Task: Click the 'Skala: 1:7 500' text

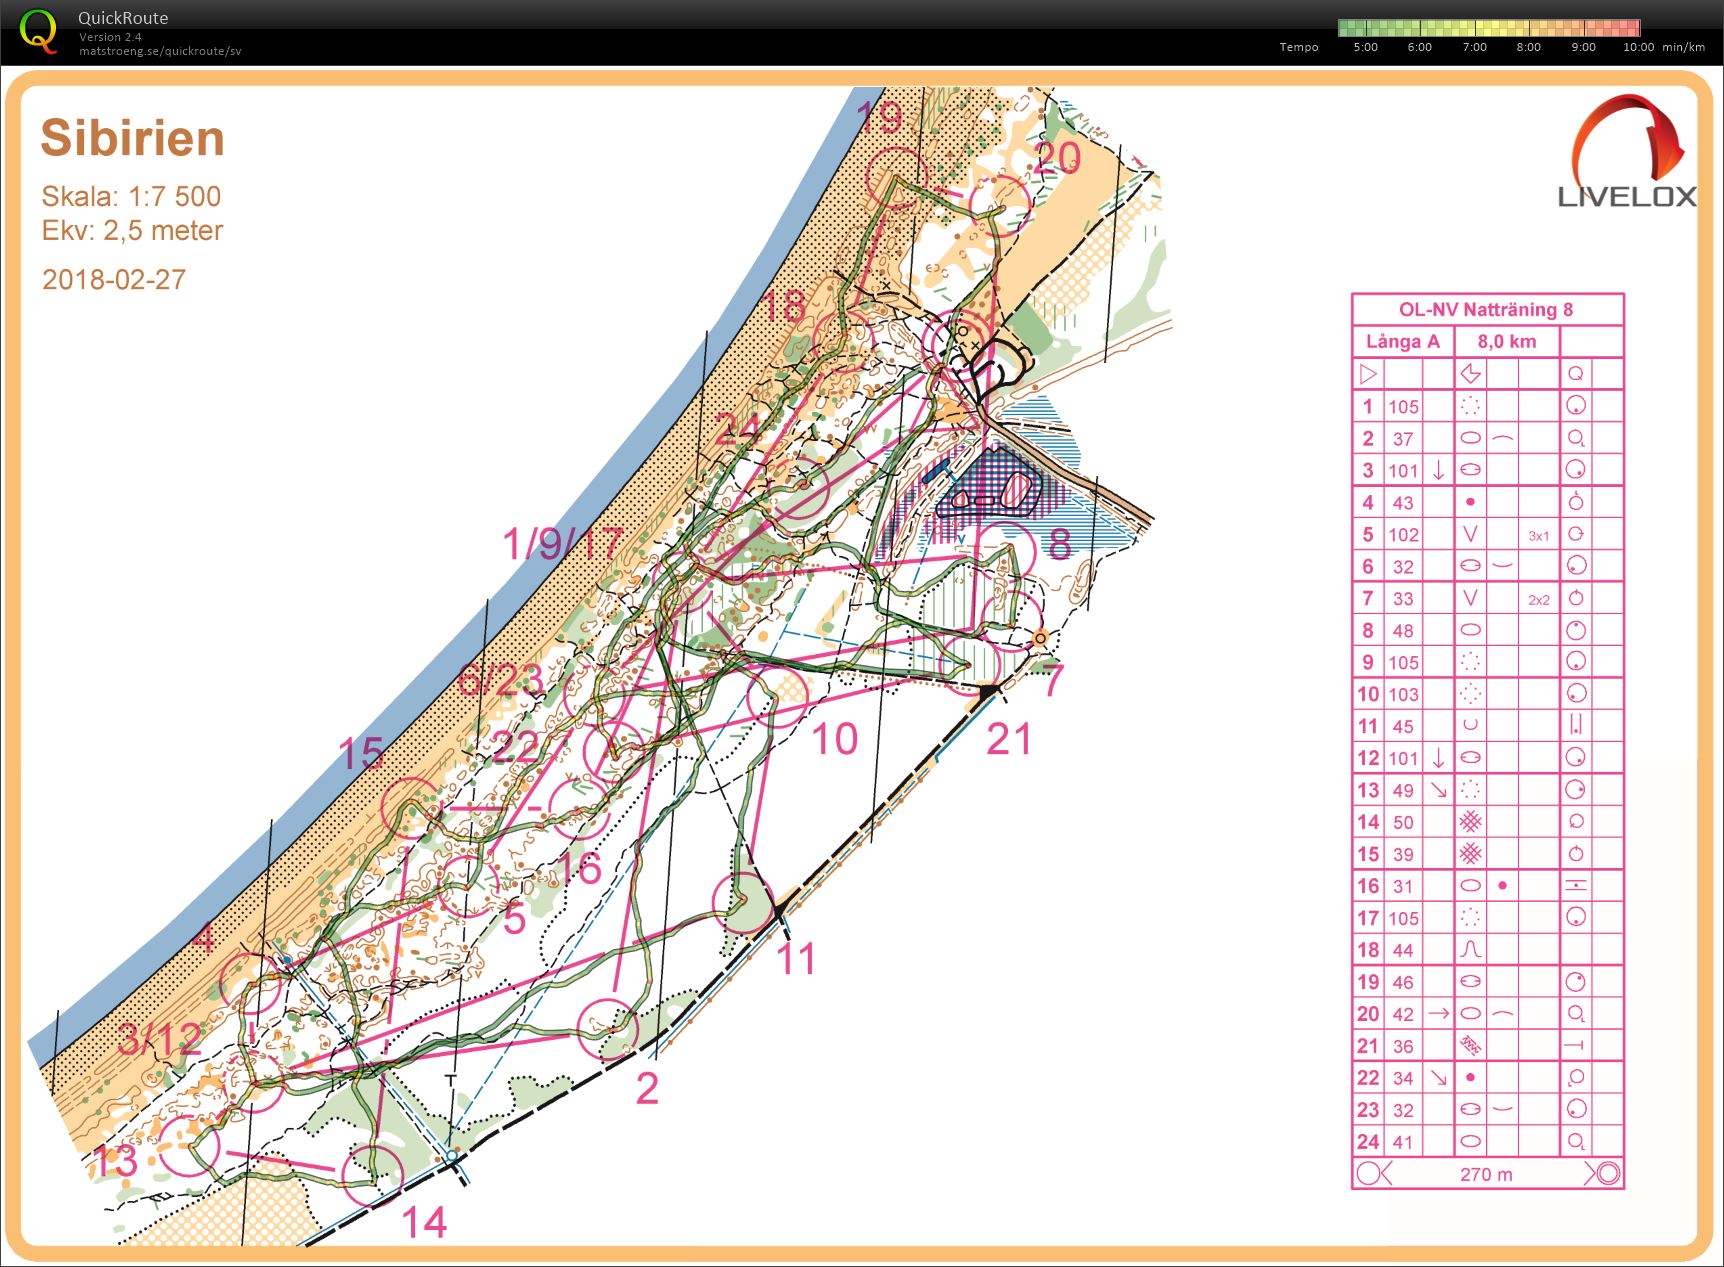Action: coord(131,196)
